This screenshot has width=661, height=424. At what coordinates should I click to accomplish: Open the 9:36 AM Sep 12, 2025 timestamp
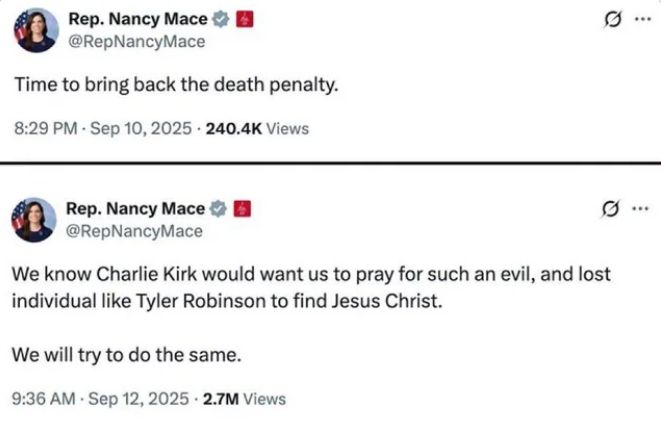coord(98,398)
